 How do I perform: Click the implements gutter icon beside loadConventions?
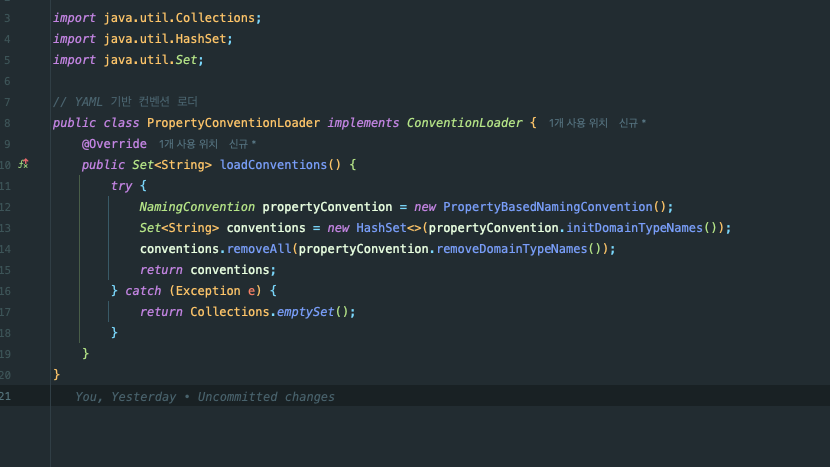pos(23,164)
